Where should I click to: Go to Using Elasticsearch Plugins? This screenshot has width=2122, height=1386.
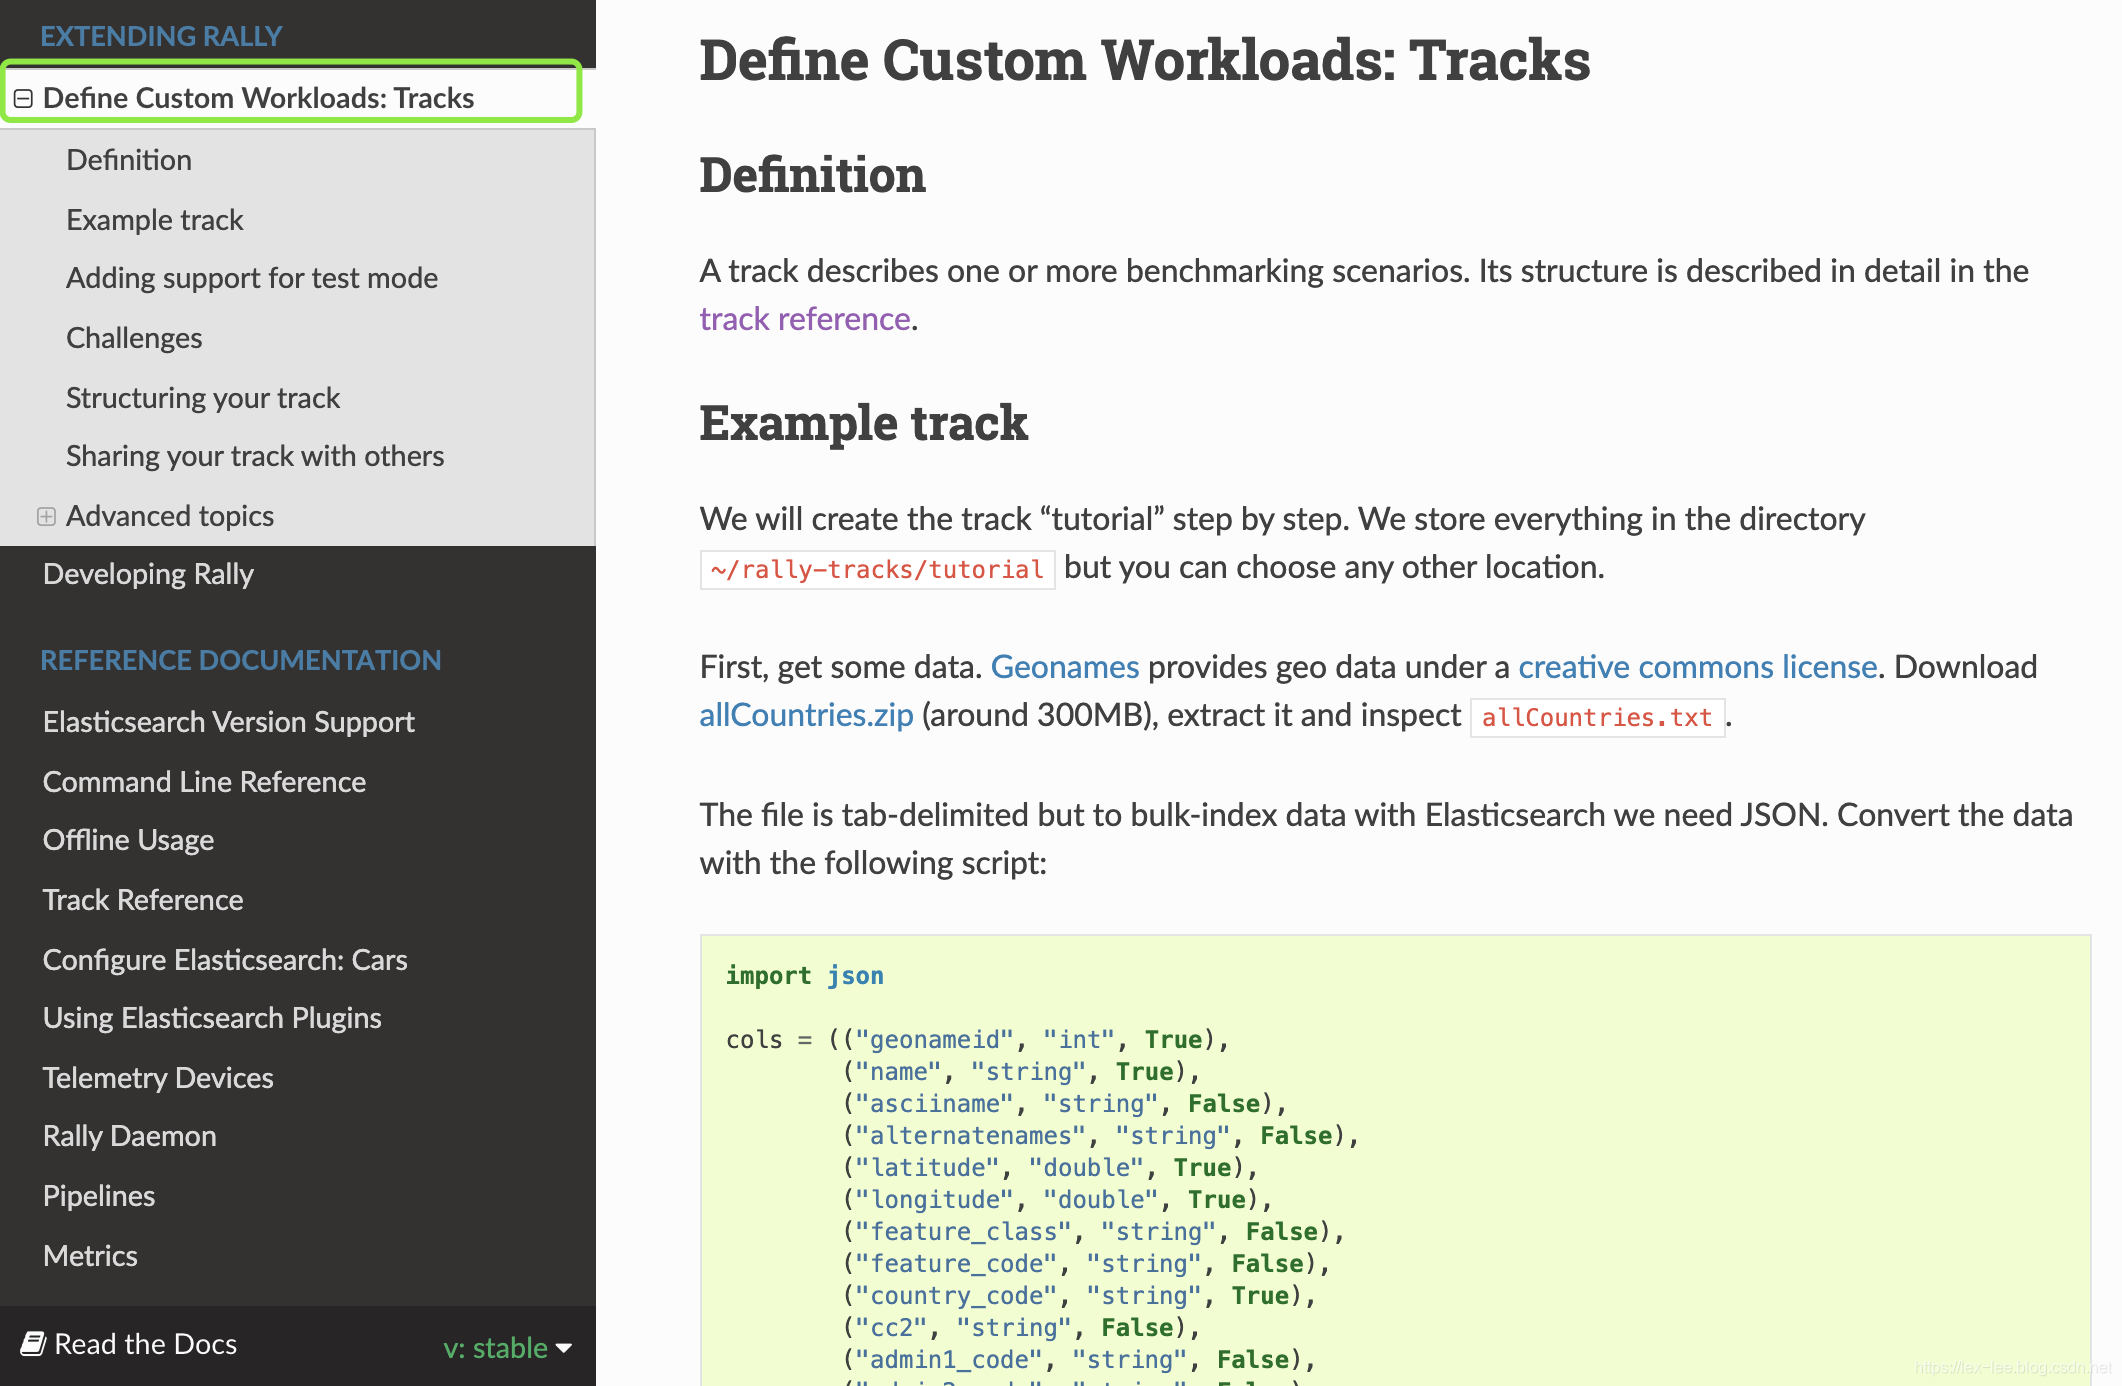click(212, 1018)
